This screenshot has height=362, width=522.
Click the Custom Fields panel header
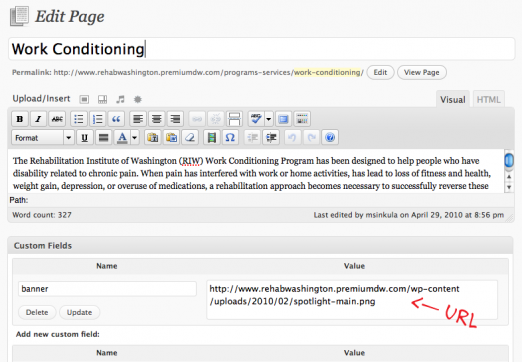click(260, 246)
